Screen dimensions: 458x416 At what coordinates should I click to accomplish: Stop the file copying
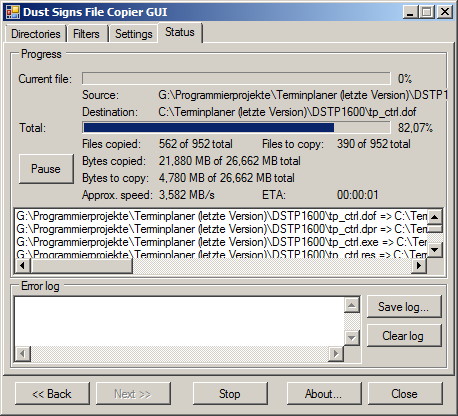pyautogui.click(x=230, y=394)
